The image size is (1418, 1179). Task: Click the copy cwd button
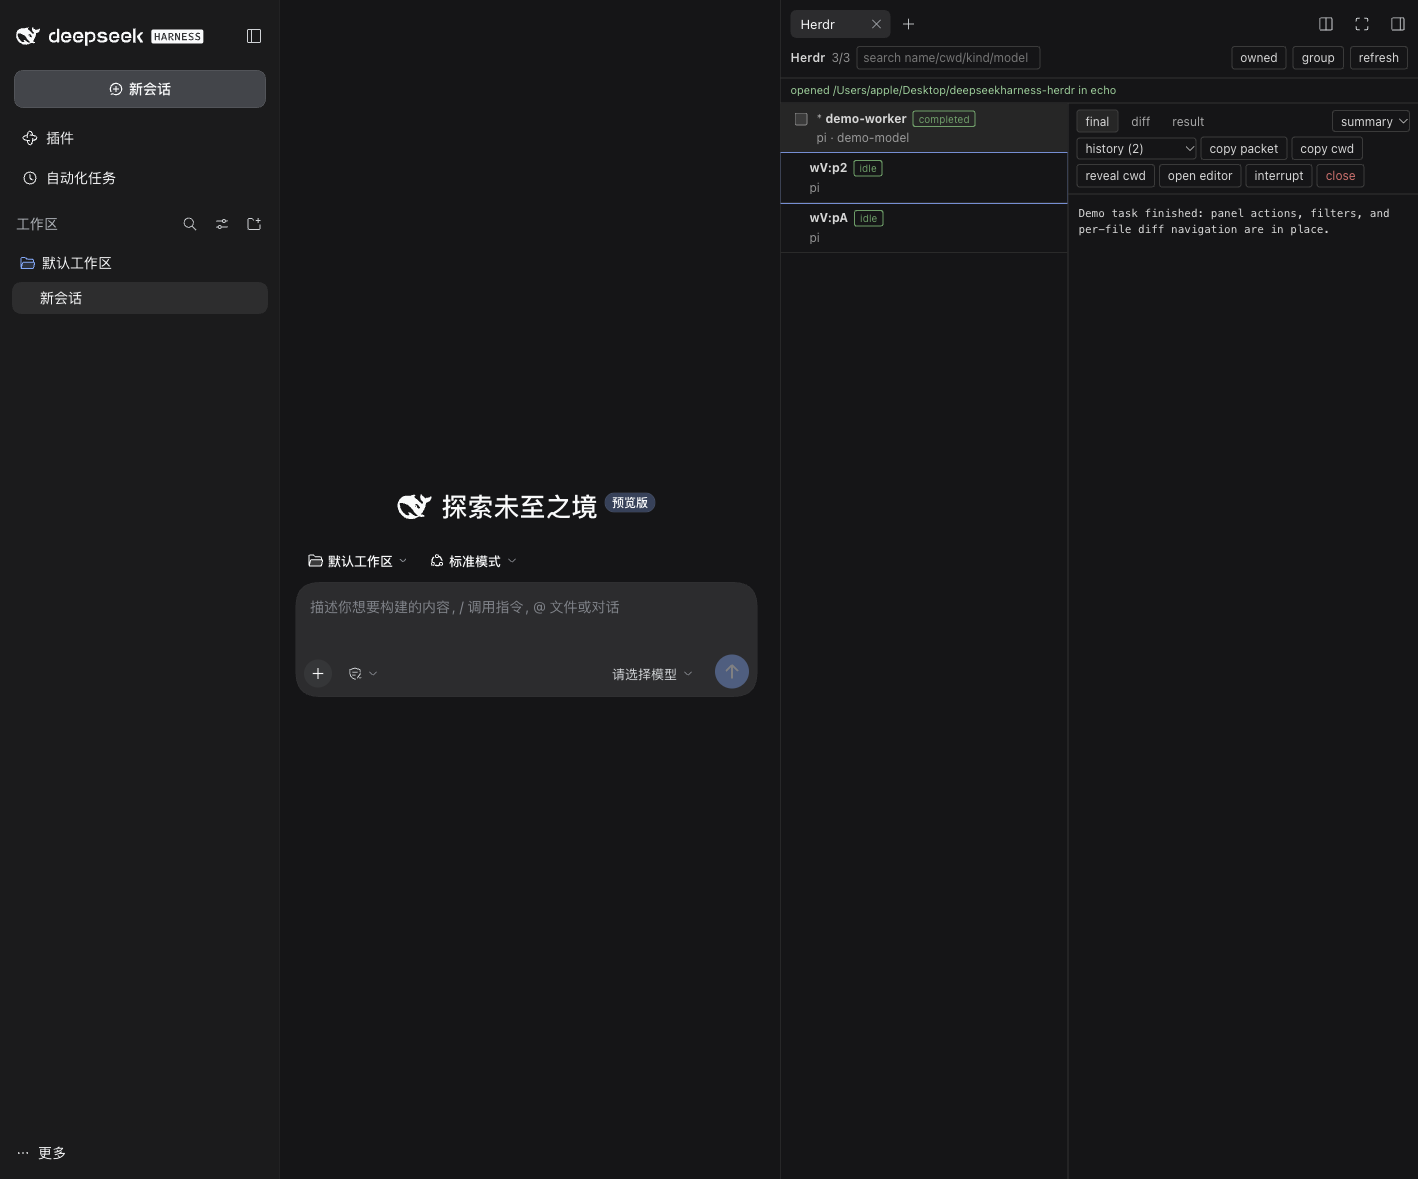pyautogui.click(x=1327, y=148)
